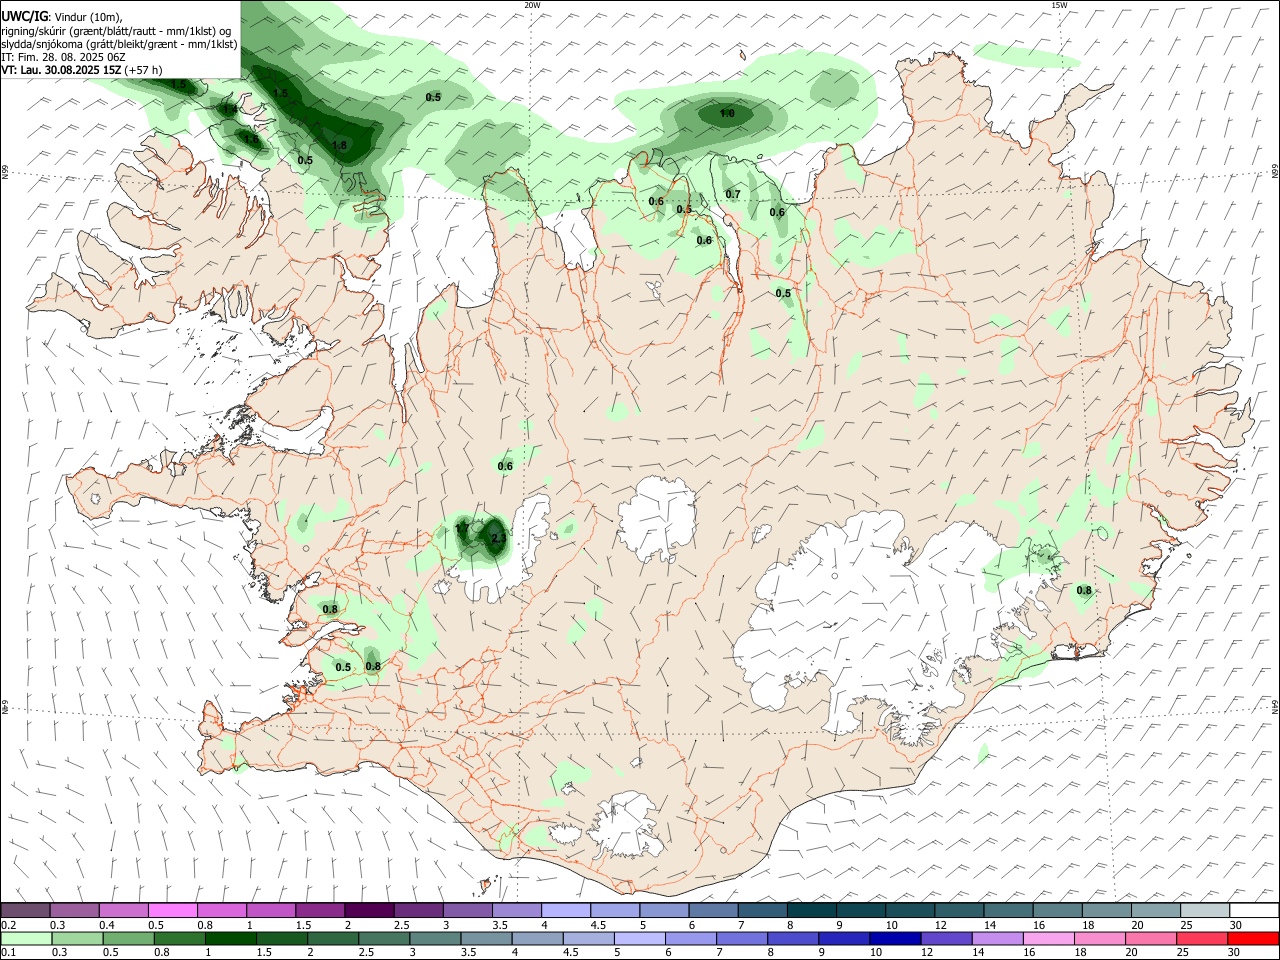Pick the pale green 0.1 rain legend swatch
1280x960 pixels.
click(26, 938)
